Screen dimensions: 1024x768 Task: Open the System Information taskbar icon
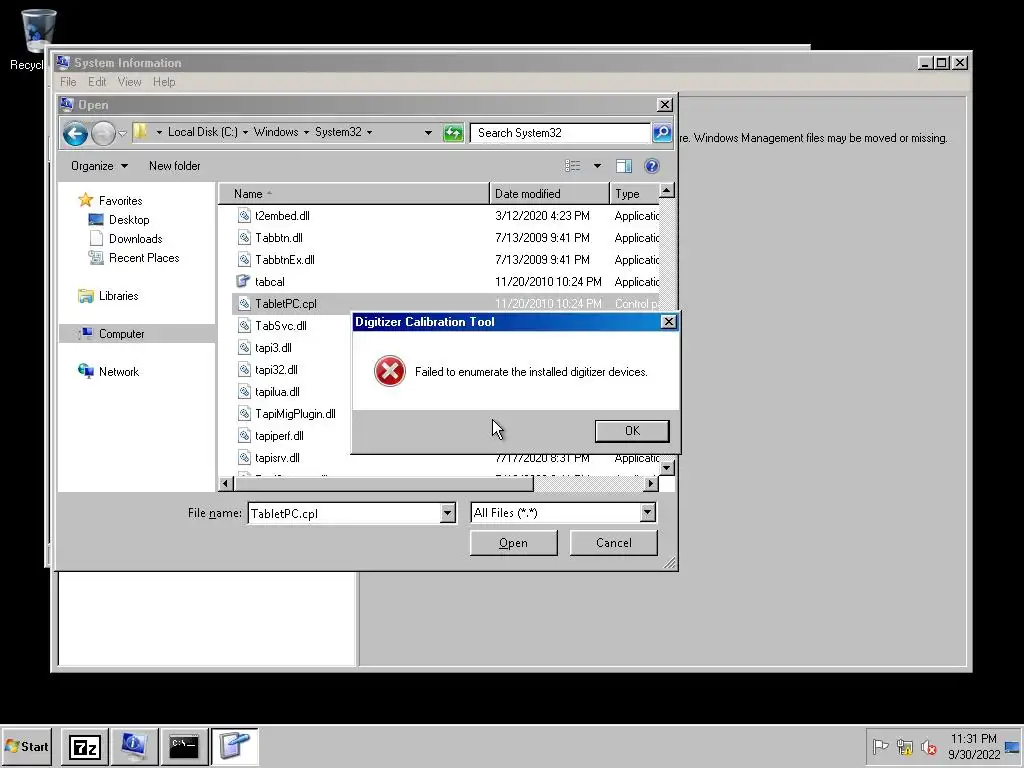135,746
